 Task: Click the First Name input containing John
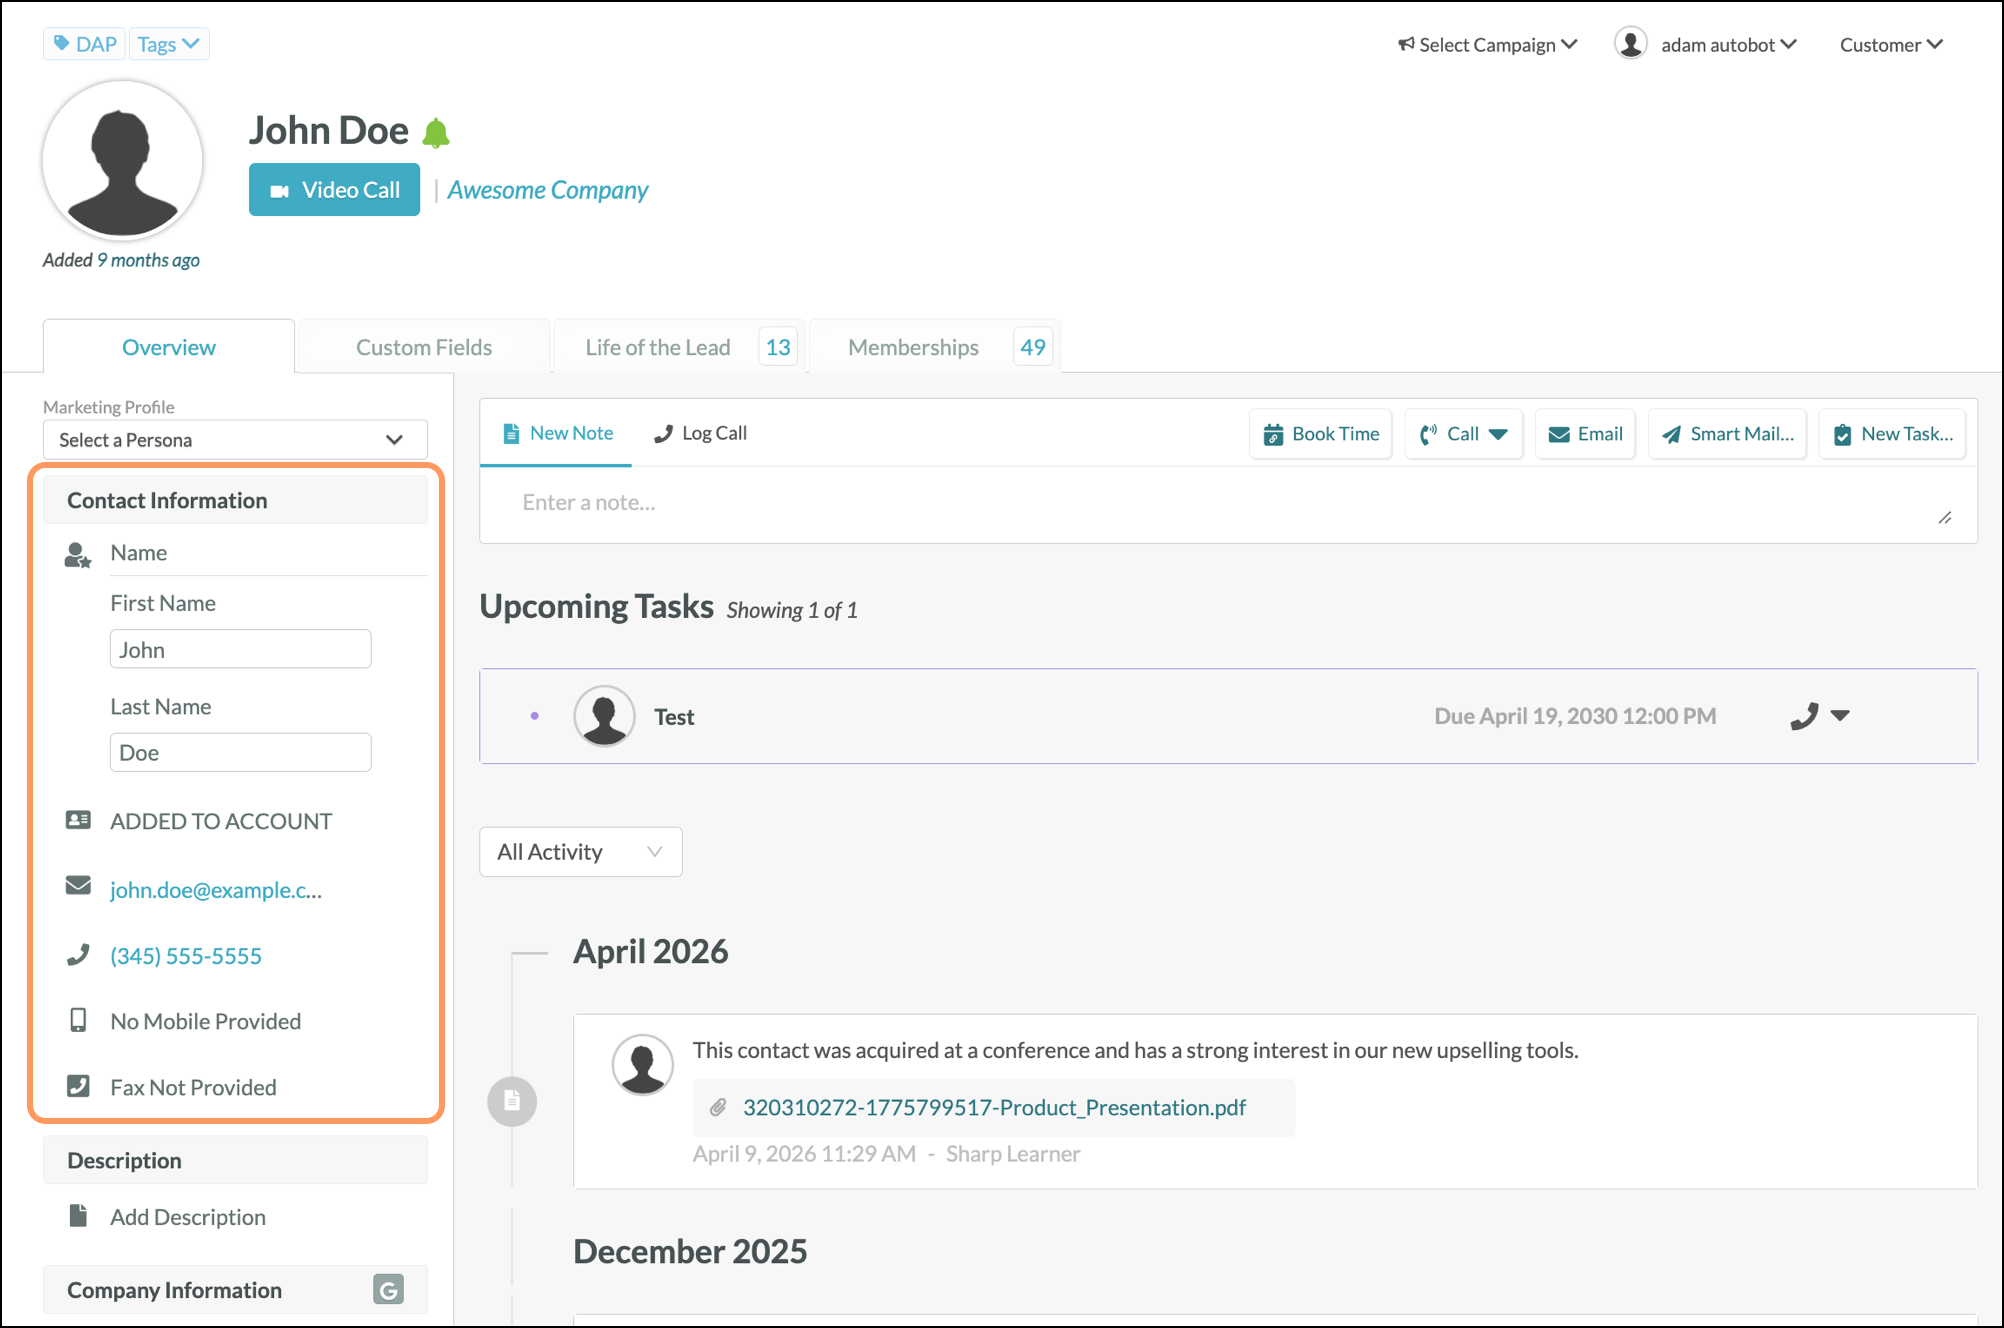coord(240,649)
